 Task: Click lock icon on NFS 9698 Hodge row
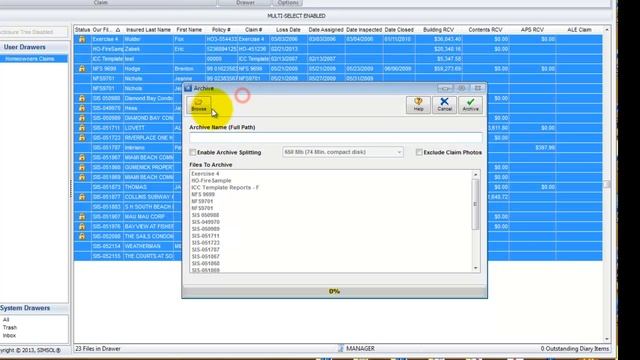[82, 69]
